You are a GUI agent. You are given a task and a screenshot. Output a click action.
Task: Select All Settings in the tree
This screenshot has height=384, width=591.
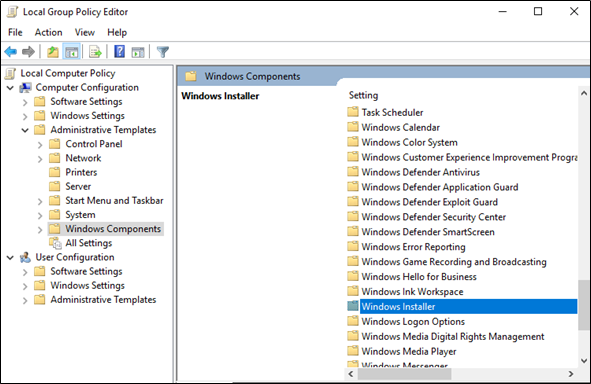tap(89, 243)
